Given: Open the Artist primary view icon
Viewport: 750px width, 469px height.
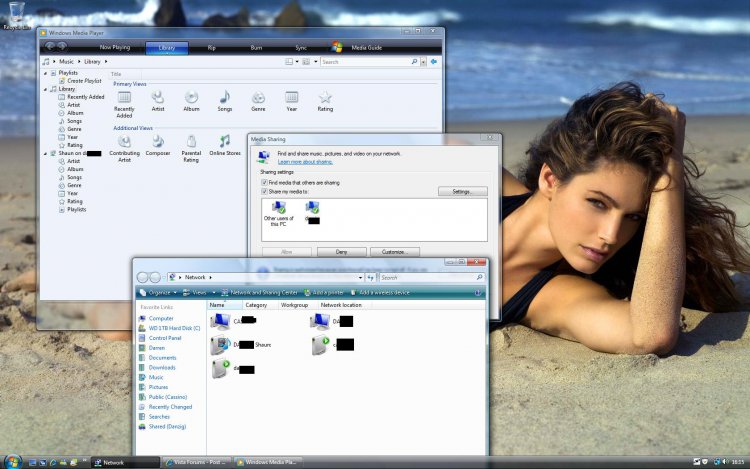Looking at the screenshot, I should [x=158, y=97].
